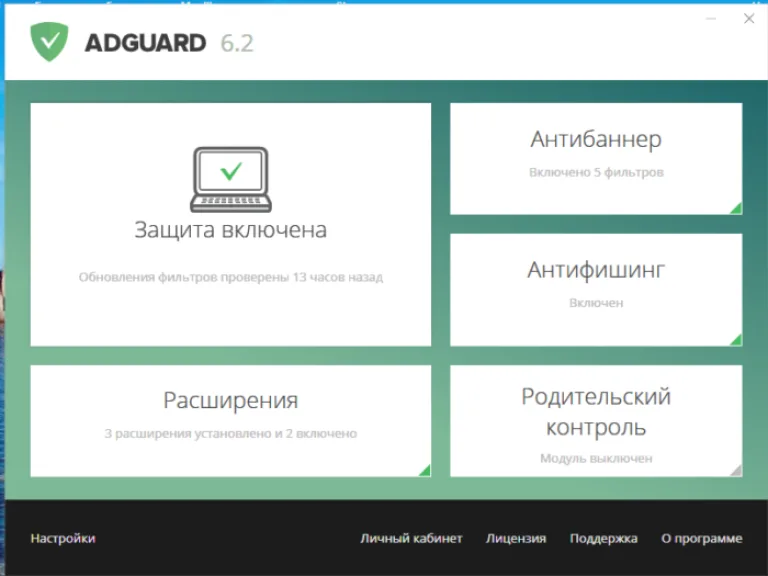Viewport: 768px width, 576px height.
Task: Click 'Обновления фильтров проверены 13 часов назад'
Action: [x=231, y=277]
